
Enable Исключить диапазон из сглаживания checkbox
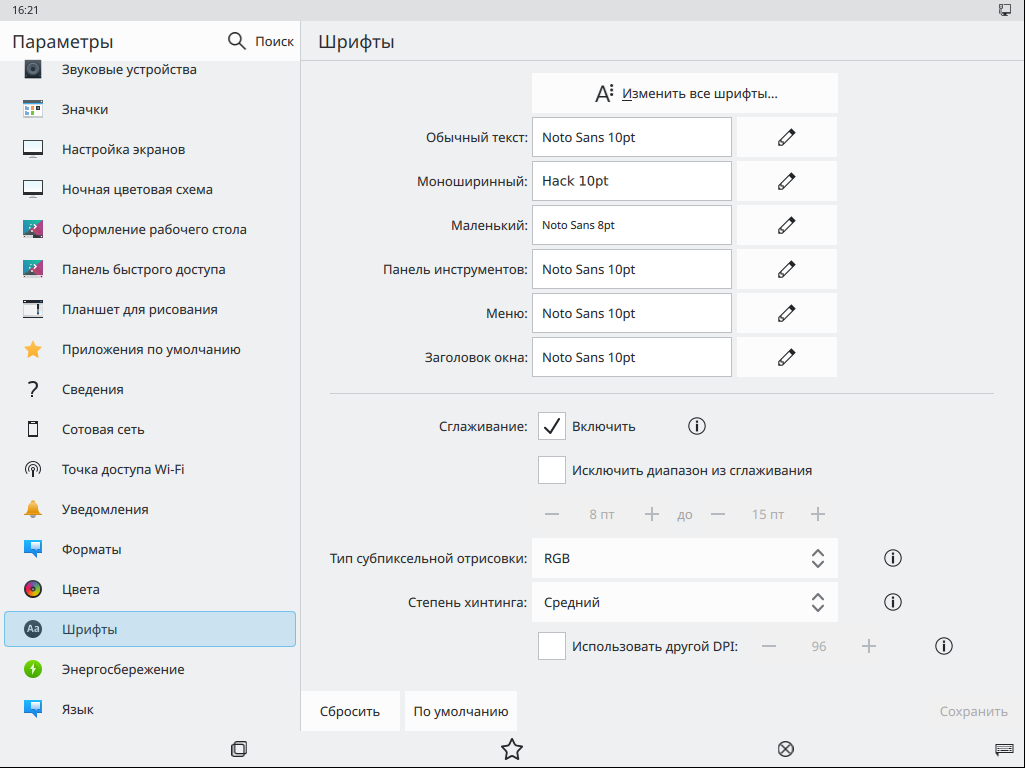pyautogui.click(x=552, y=470)
